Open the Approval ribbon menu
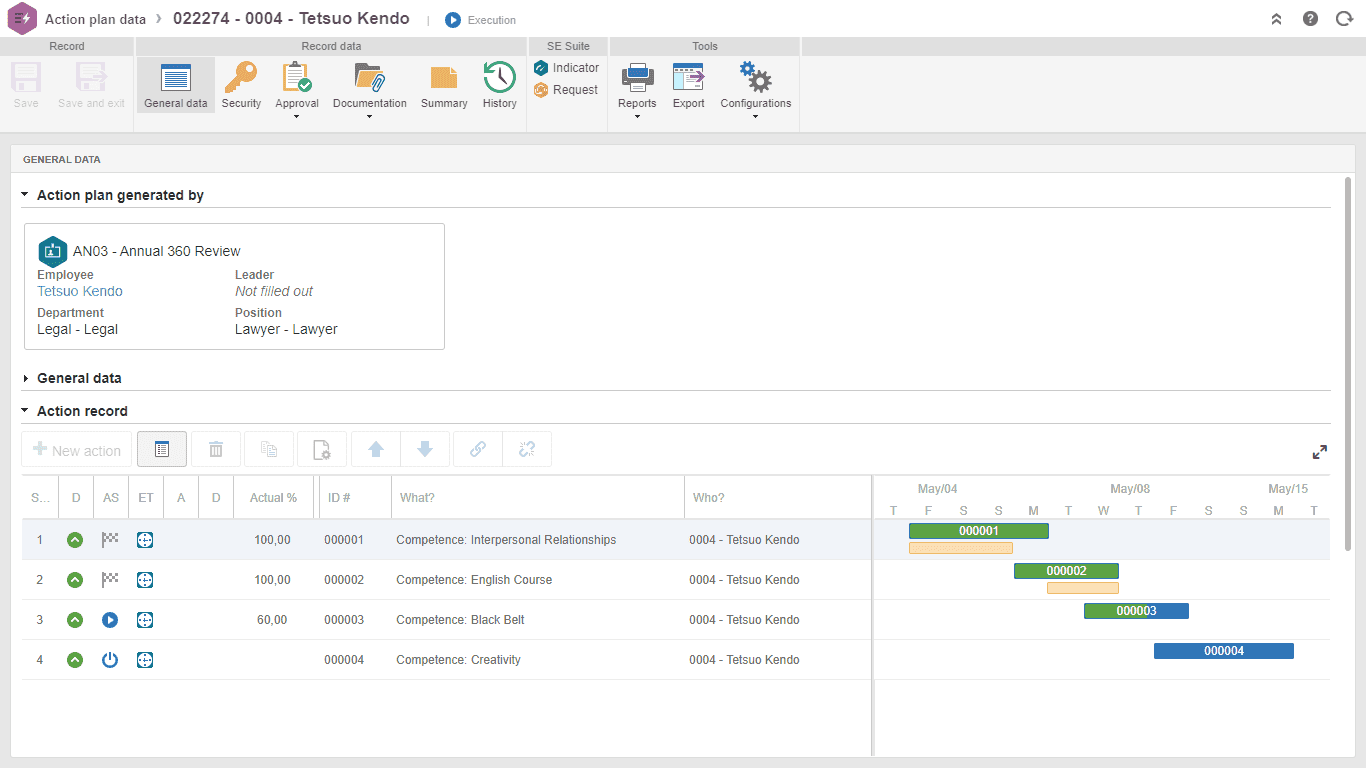This screenshot has height=768, width=1366. coord(297,90)
